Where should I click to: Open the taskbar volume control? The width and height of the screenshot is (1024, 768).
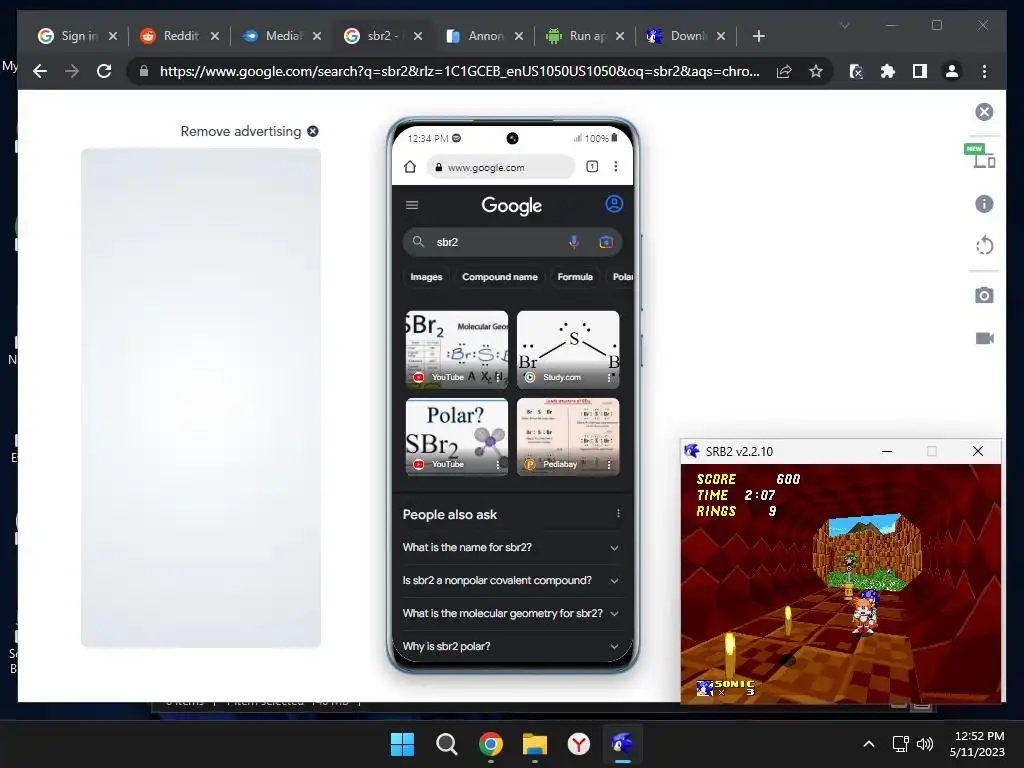pyautogui.click(x=925, y=744)
